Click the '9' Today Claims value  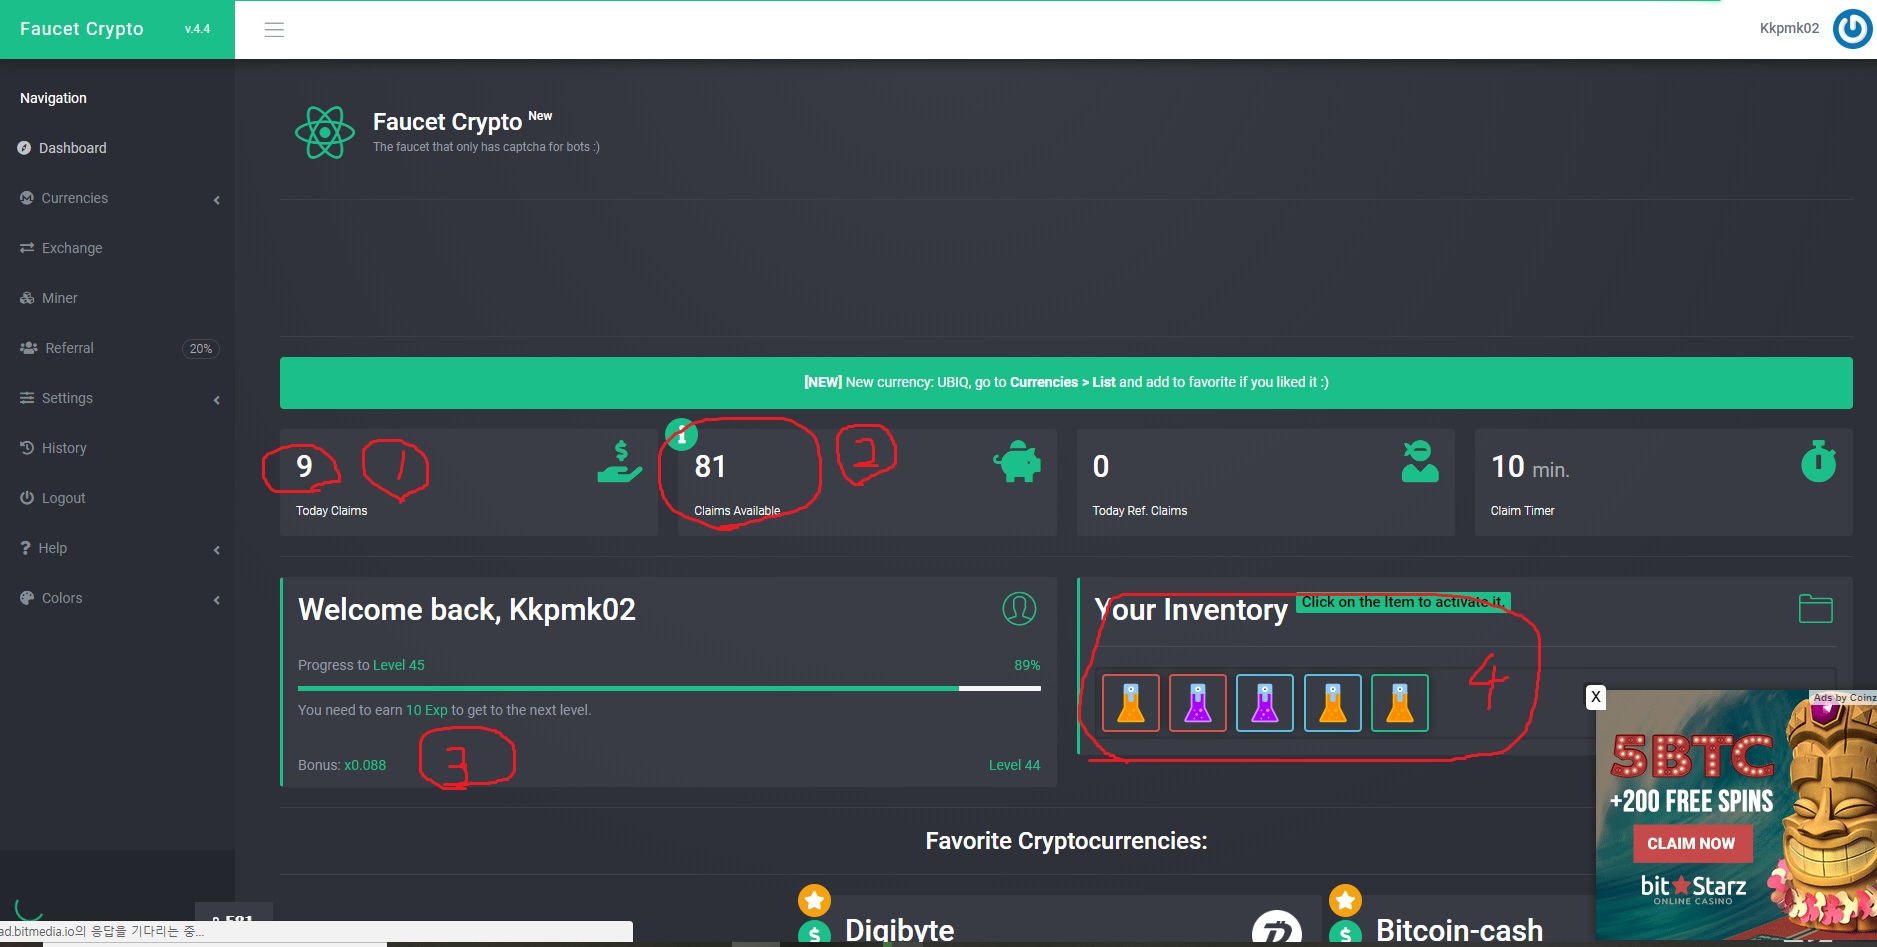(304, 466)
